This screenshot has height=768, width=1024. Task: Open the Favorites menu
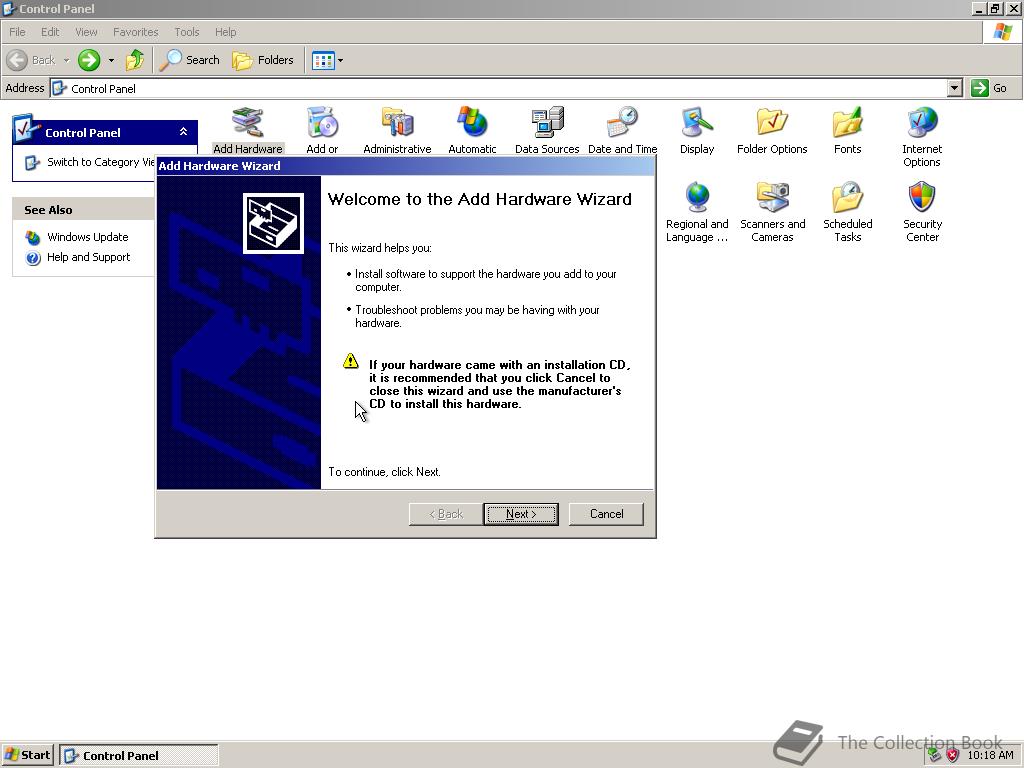click(x=135, y=32)
